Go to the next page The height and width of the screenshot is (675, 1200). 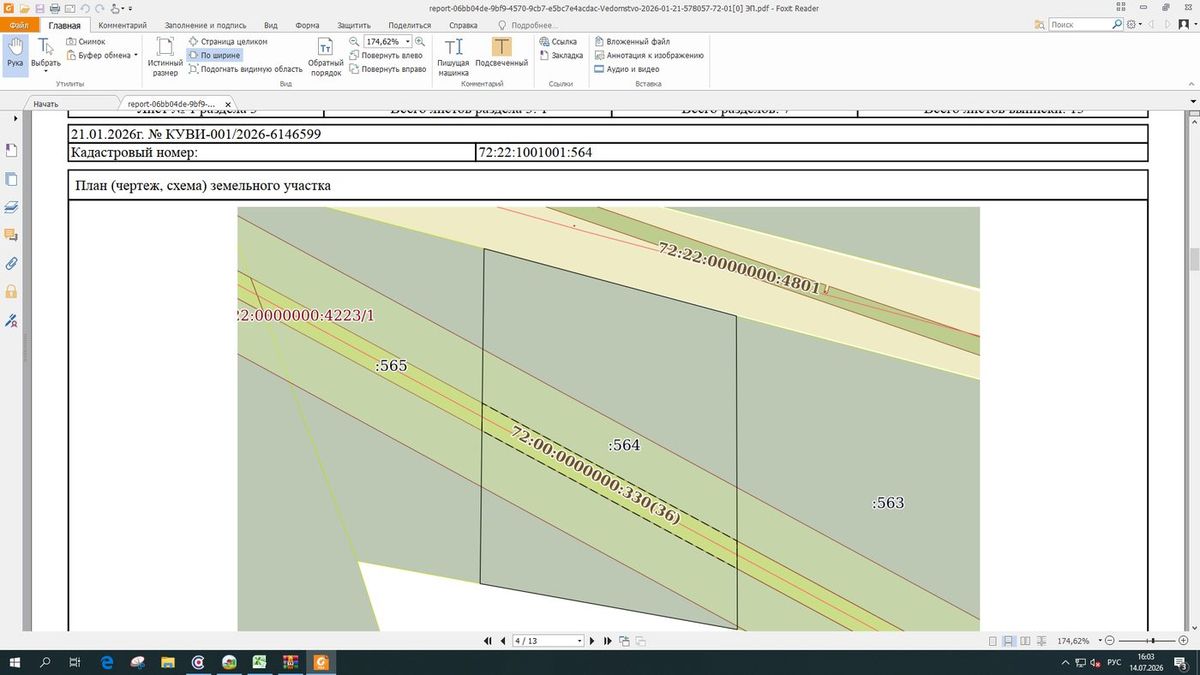[x=592, y=640]
